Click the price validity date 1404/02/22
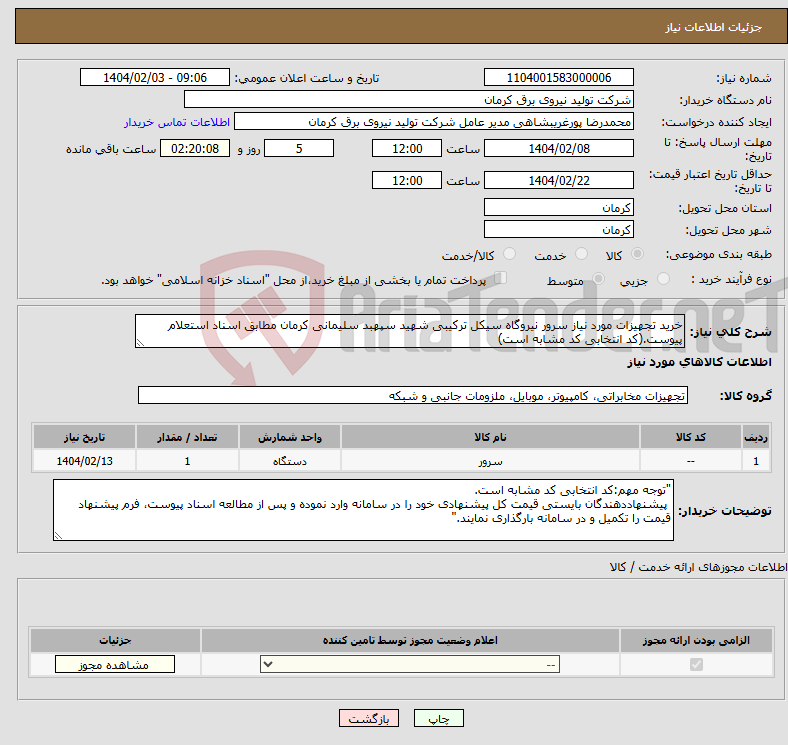Image resolution: width=788 pixels, height=745 pixels. [x=559, y=180]
